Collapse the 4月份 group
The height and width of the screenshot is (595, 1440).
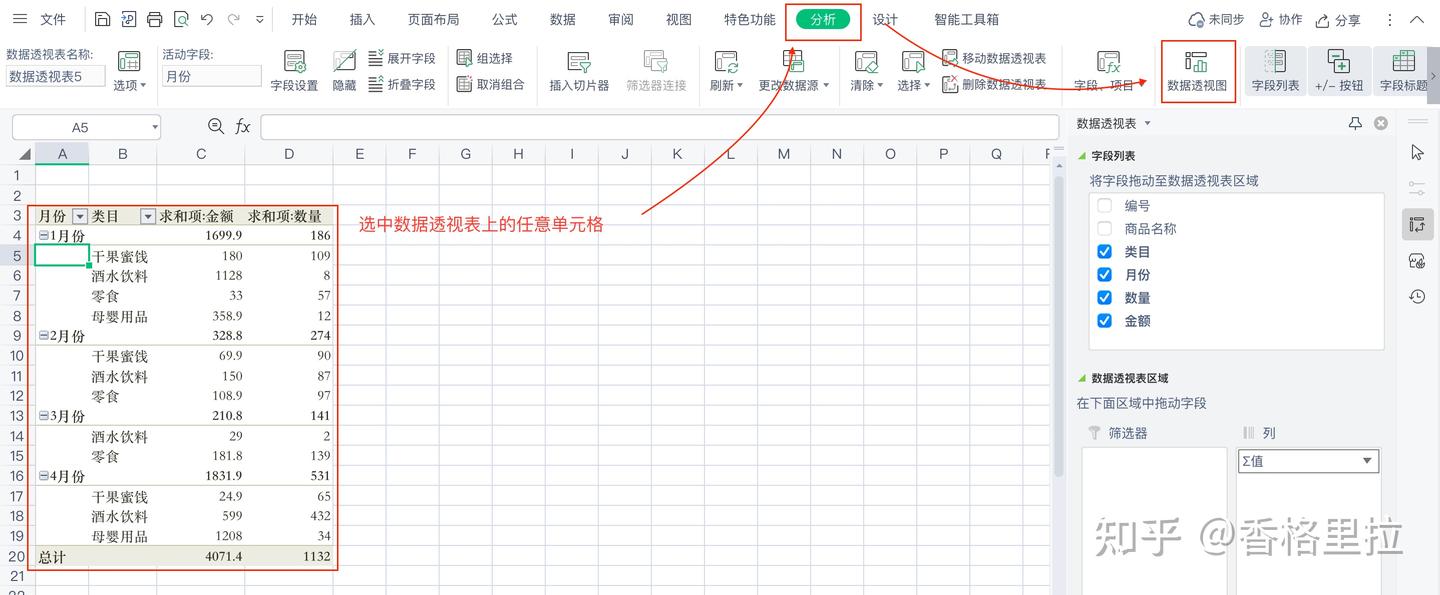click(x=44, y=476)
